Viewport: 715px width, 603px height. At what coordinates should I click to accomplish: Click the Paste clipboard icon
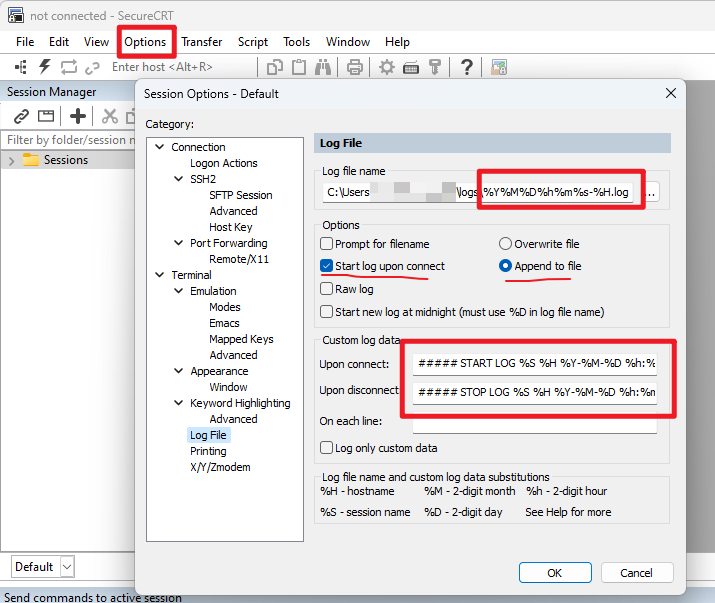coord(299,67)
